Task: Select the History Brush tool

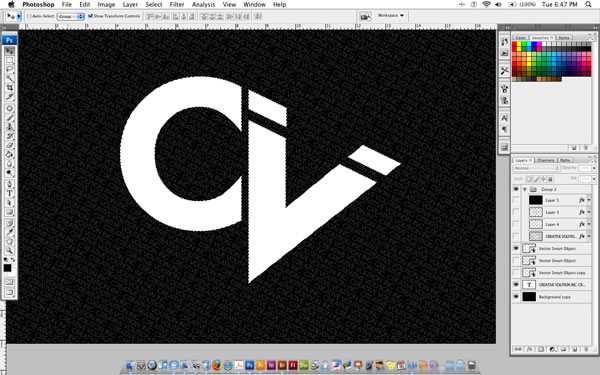Action: point(10,136)
